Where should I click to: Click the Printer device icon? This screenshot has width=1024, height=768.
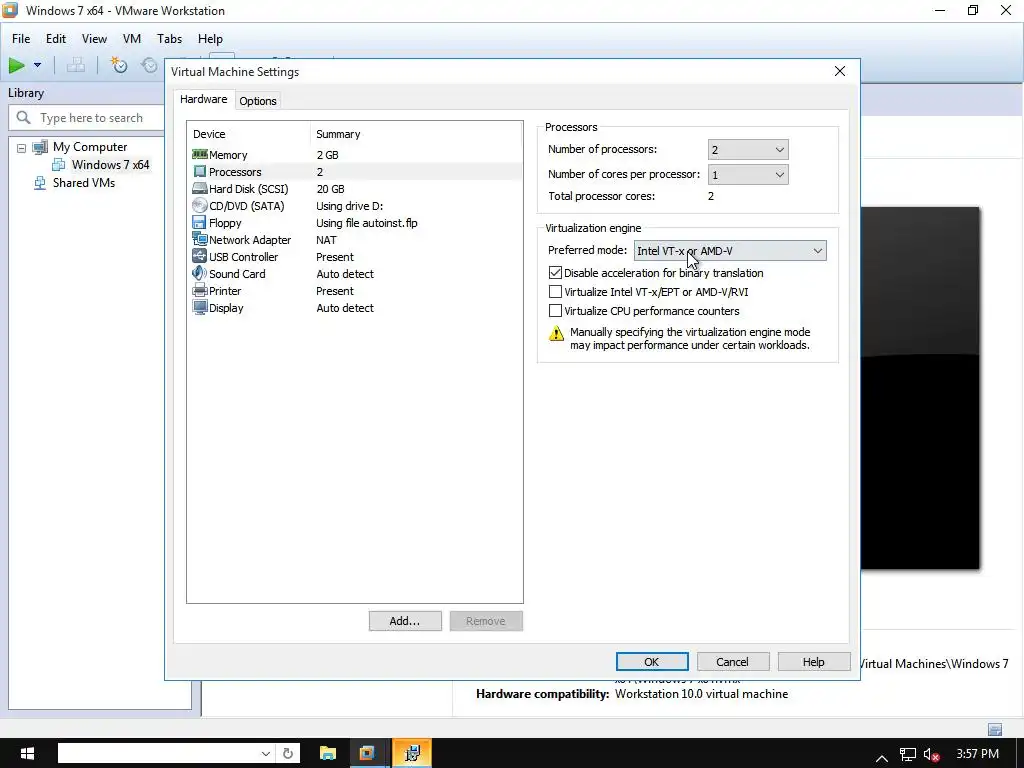200,291
